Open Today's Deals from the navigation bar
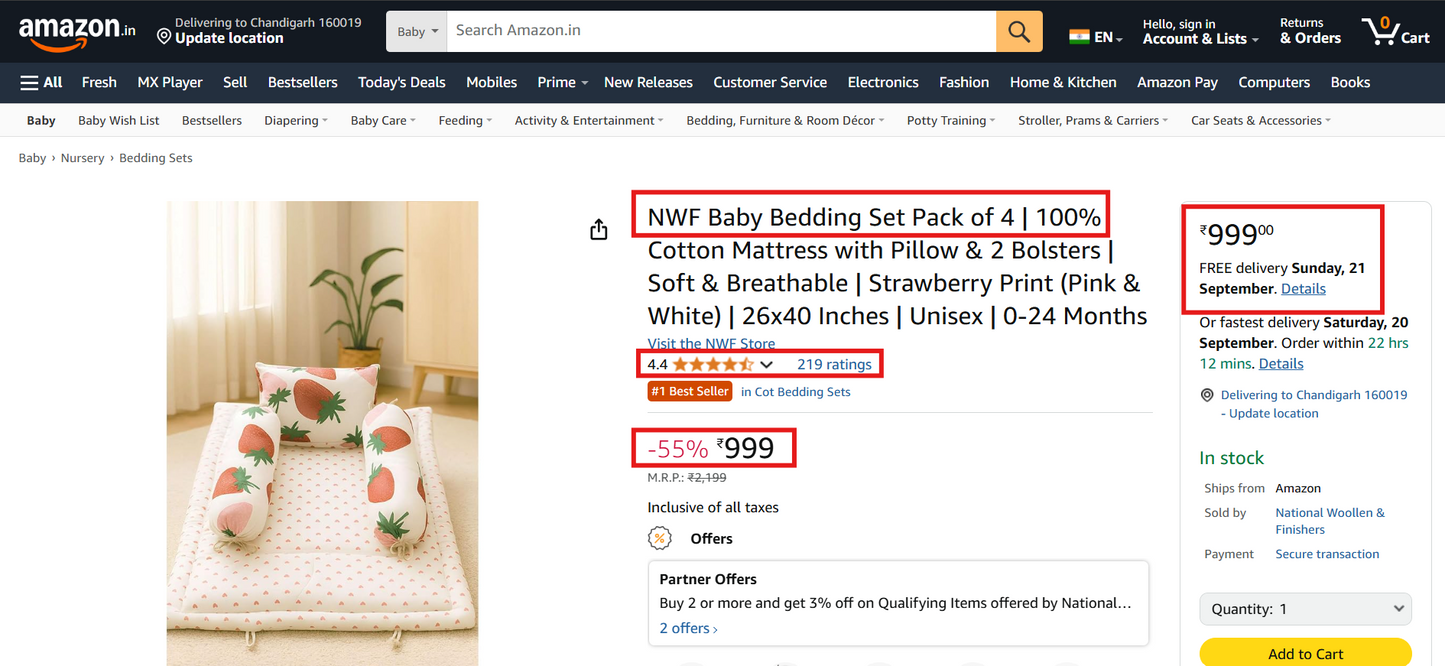Screen dimensions: 1445x666 pyautogui.click(x=401, y=82)
